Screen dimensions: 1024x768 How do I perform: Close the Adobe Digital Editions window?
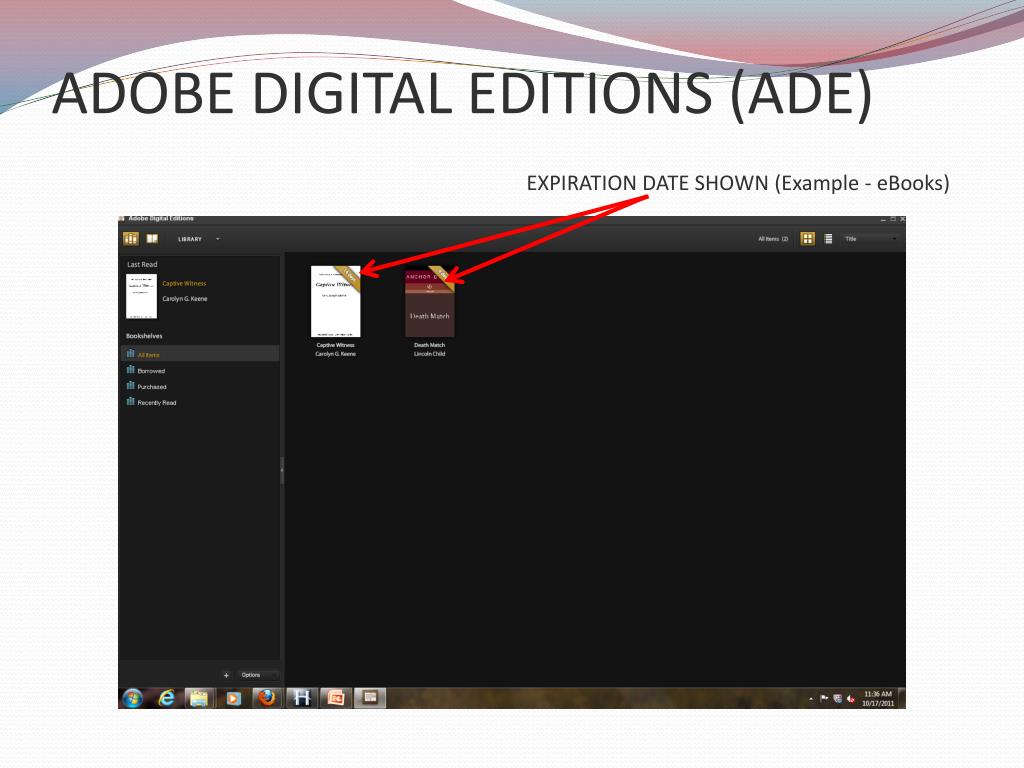tap(903, 219)
